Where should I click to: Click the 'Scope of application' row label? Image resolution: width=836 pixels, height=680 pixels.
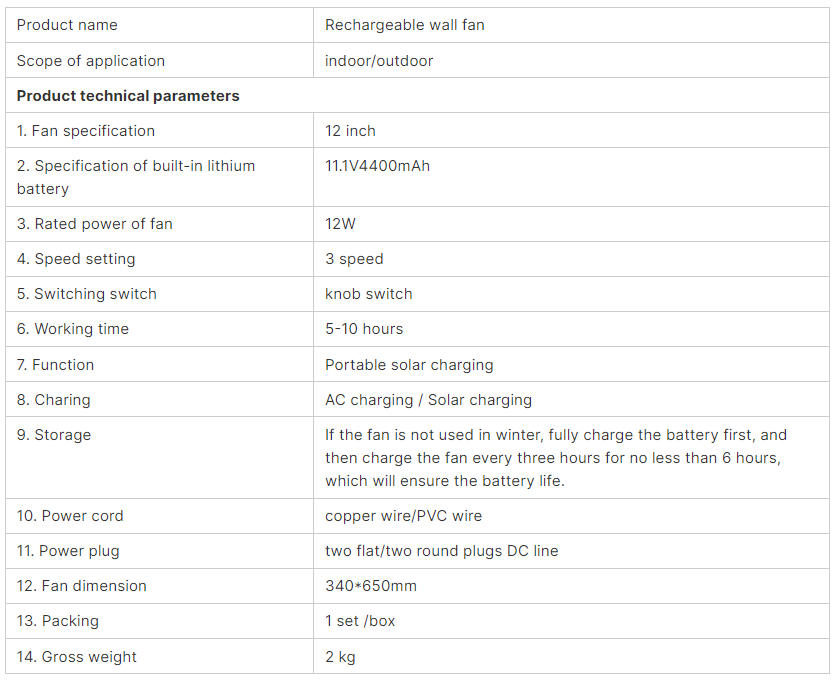(x=91, y=61)
